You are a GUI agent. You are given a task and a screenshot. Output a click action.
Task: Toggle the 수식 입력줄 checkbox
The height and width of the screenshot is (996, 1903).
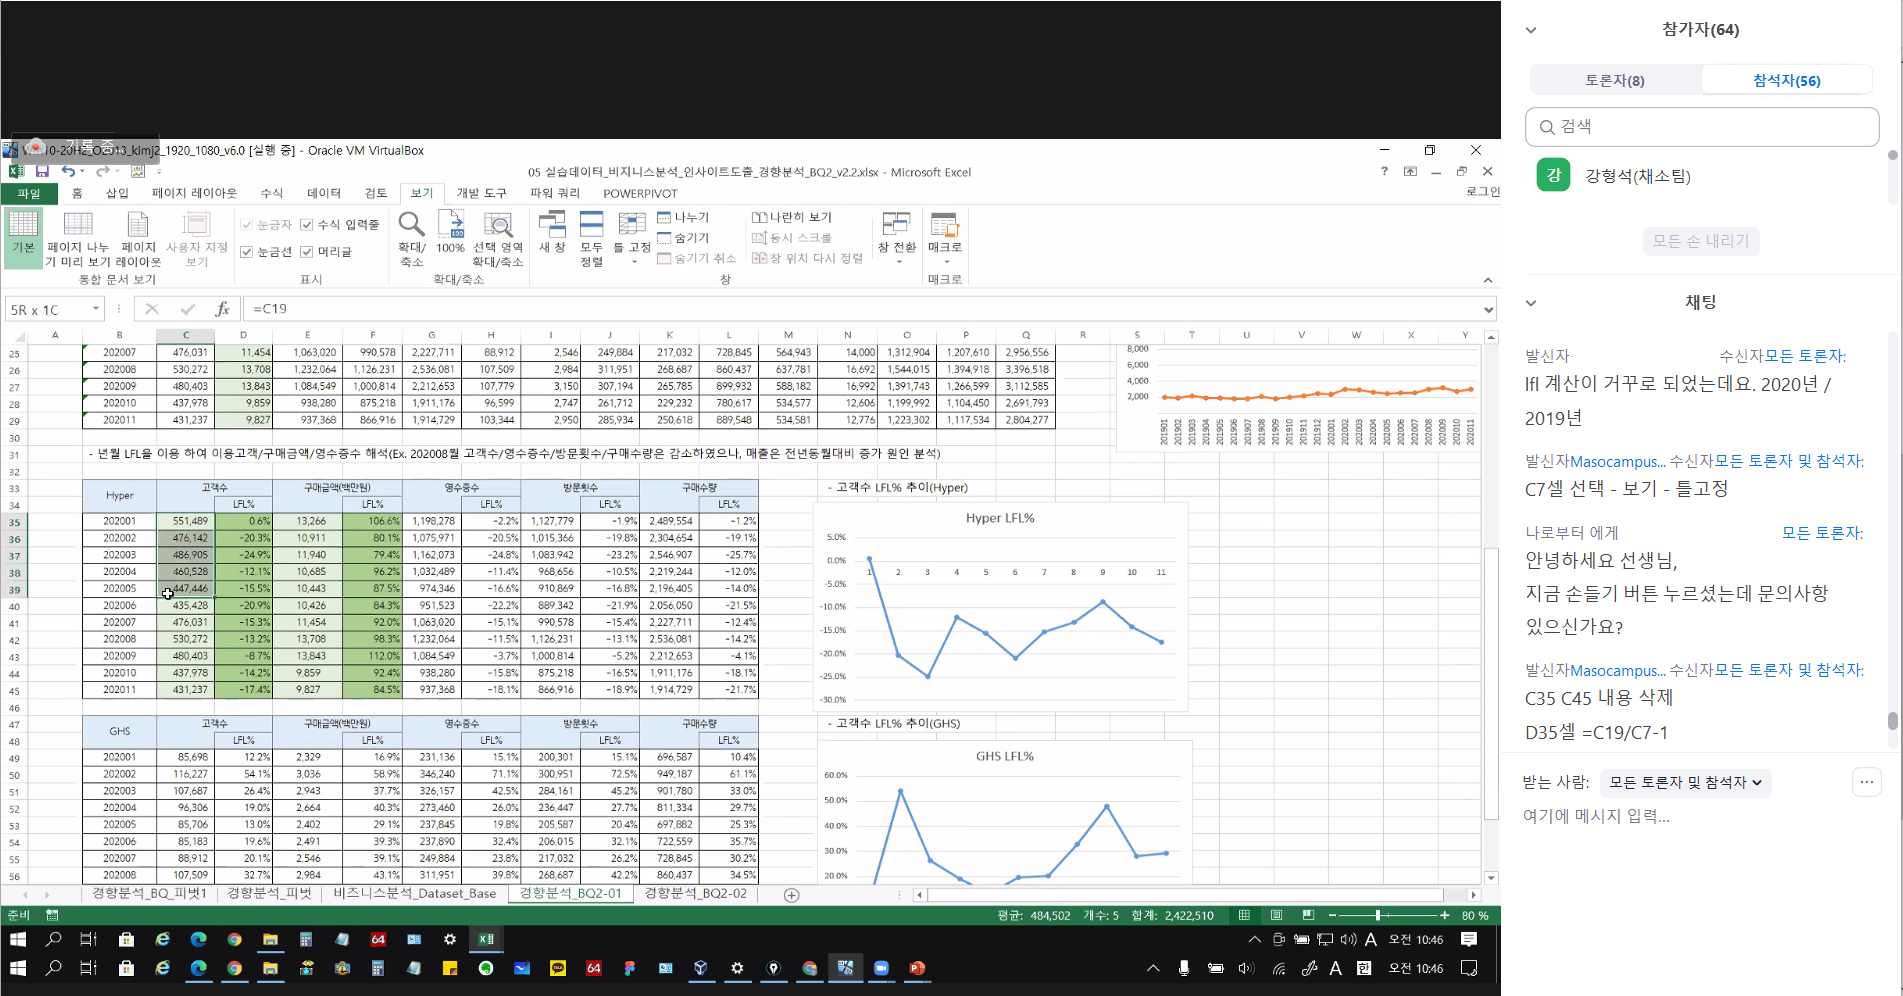(307, 225)
